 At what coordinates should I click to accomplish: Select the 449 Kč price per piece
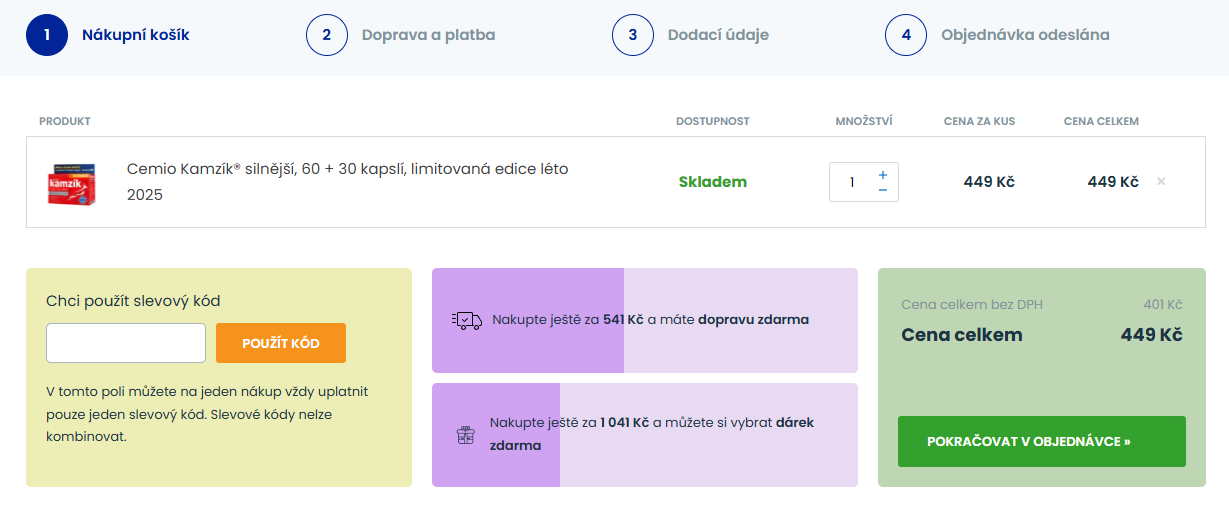tap(989, 182)
